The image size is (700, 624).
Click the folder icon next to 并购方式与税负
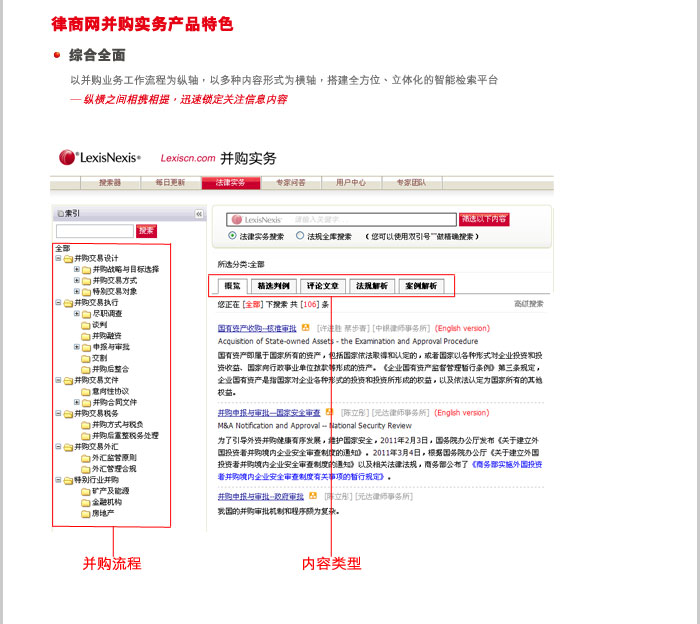(86, 424)
